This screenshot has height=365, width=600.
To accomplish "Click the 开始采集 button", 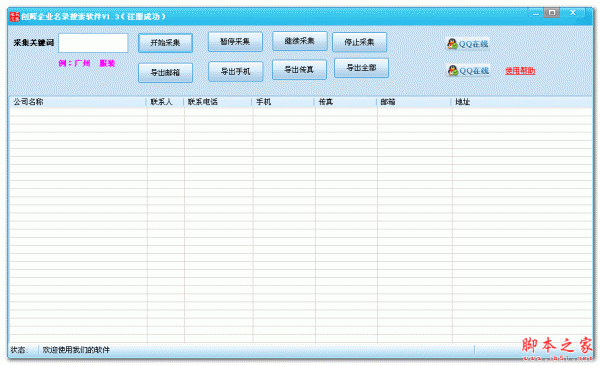I will (x=165, y=43).
